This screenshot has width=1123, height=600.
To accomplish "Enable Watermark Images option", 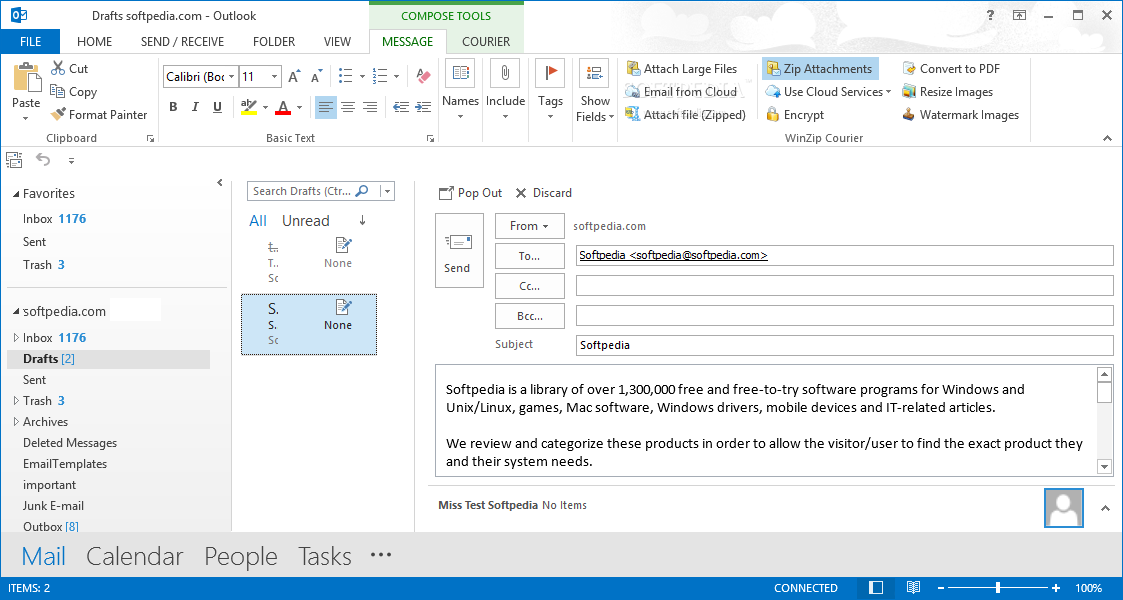I will coord(960,115).
